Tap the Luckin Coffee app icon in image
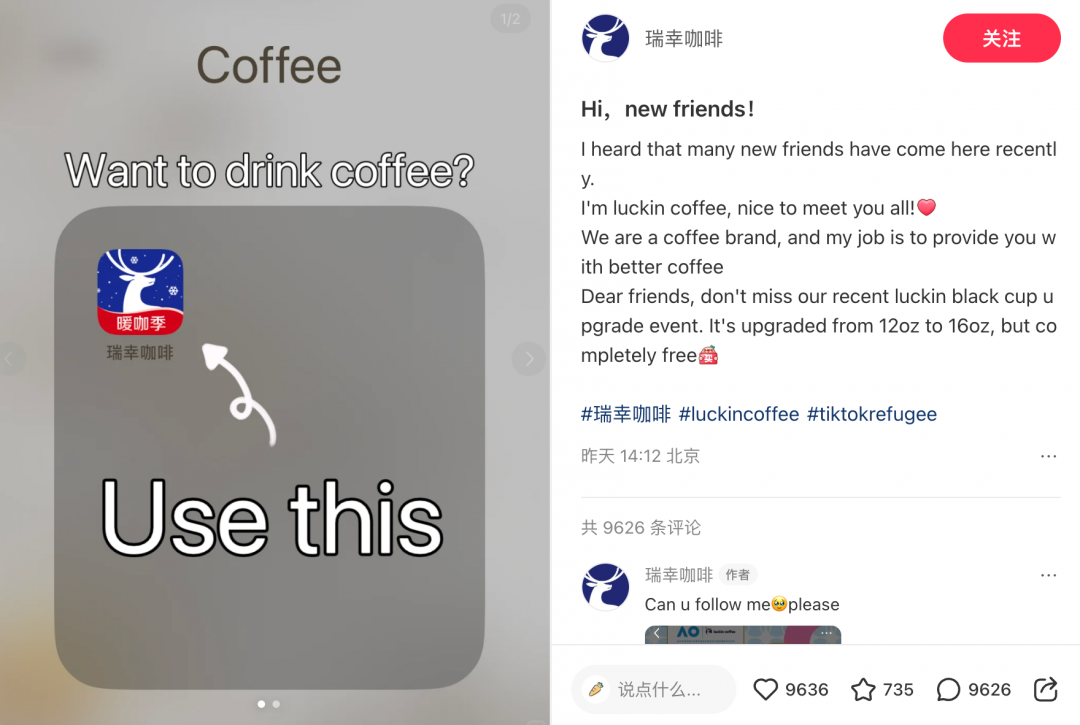This screenshot has width=1080, height=725. tap(141, 292)
